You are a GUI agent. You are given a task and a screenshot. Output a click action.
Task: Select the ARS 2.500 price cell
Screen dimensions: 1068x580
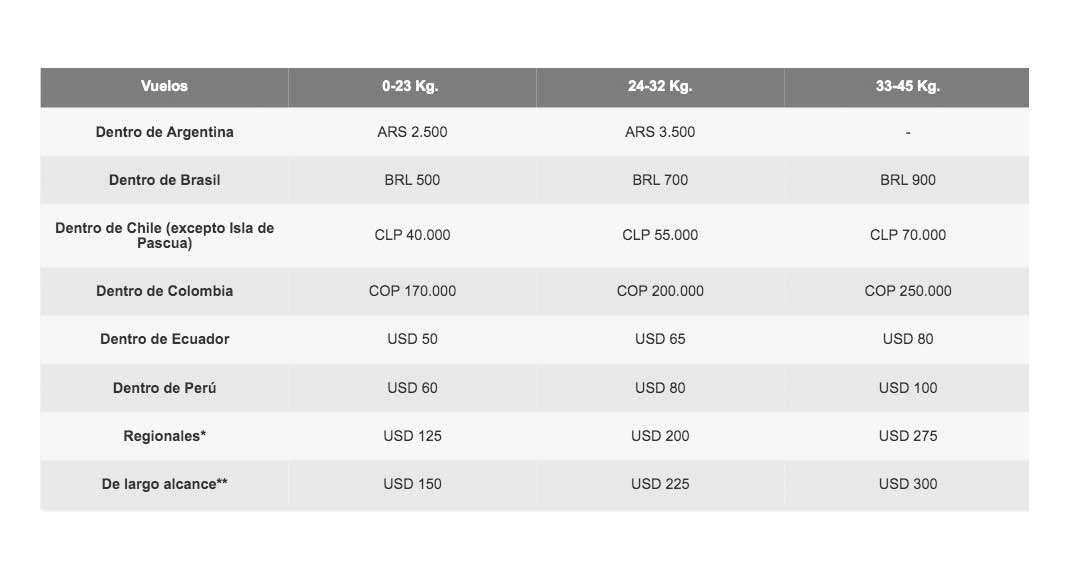point(412,132)
